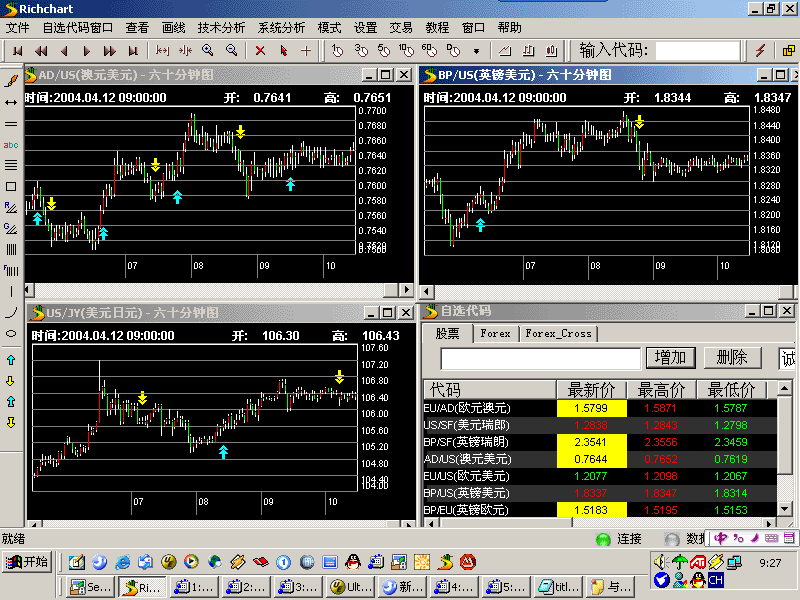Open the 系统分析 menu
Image resolution: width=800 pixels, height=600 pixels.
click(x=281, y=28)
